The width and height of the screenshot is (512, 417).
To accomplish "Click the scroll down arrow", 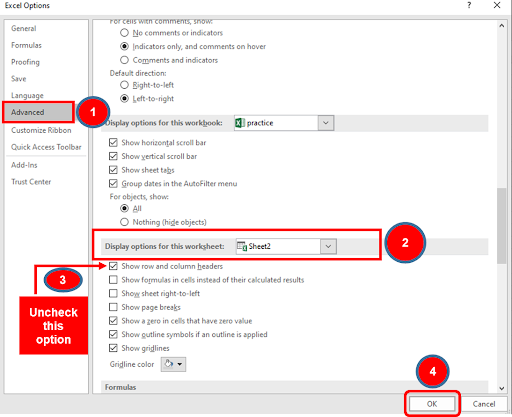I will tap(501, 388).
